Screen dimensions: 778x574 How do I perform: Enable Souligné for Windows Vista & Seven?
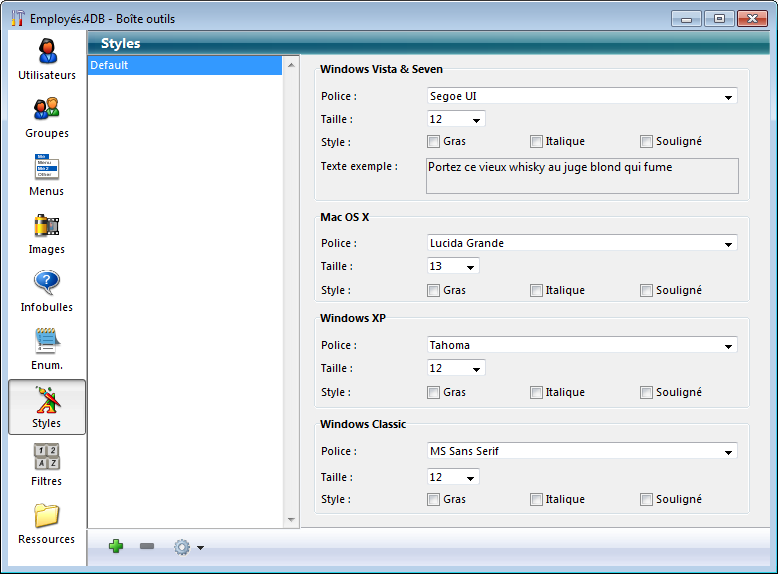646,141
